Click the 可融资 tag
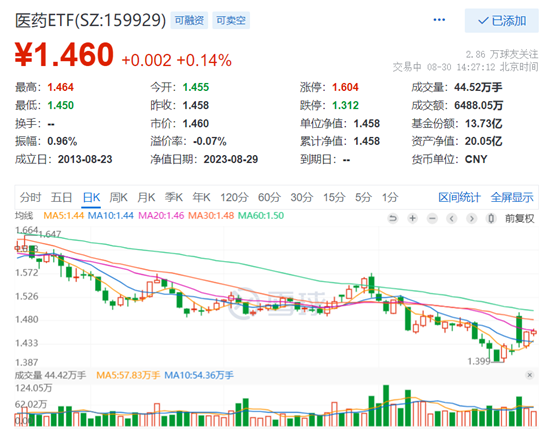554x429 pixels. point(189,20)
